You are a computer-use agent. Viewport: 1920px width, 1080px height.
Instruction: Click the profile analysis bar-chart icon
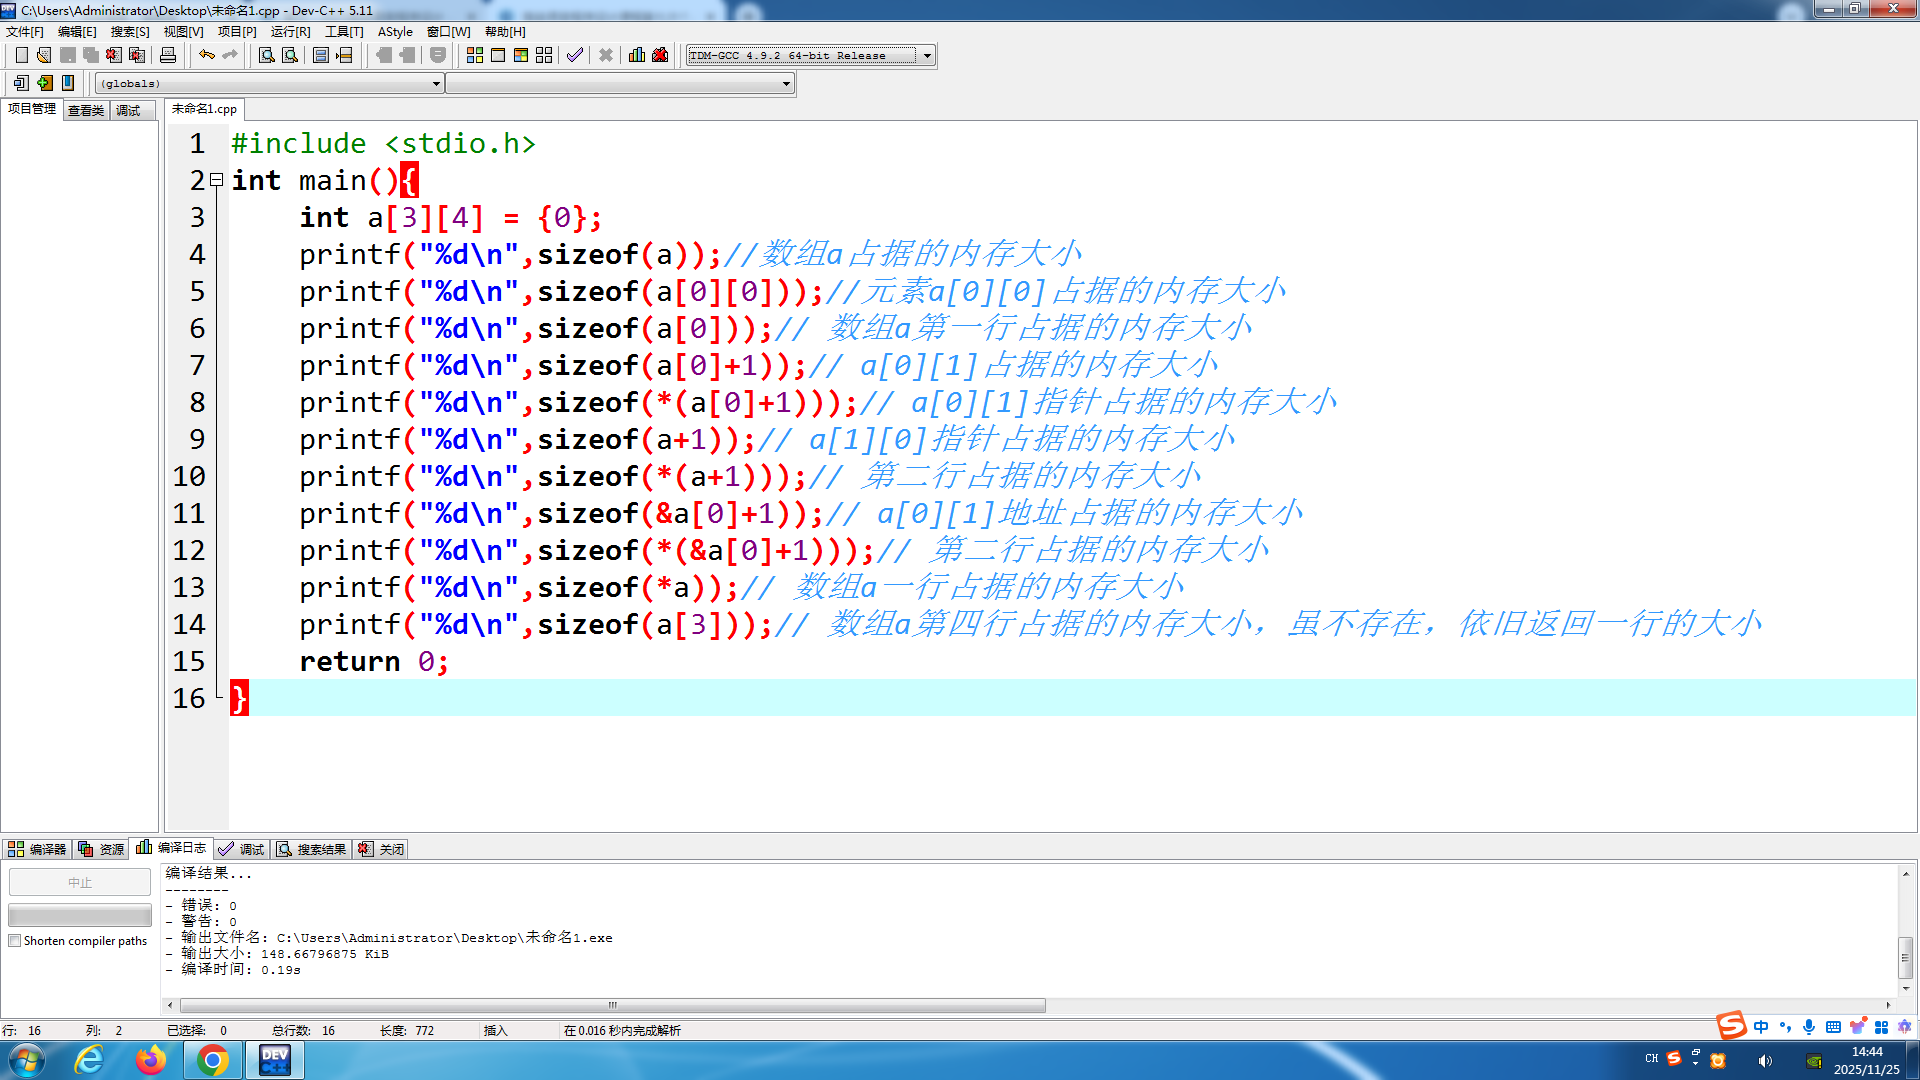point(637,55)
